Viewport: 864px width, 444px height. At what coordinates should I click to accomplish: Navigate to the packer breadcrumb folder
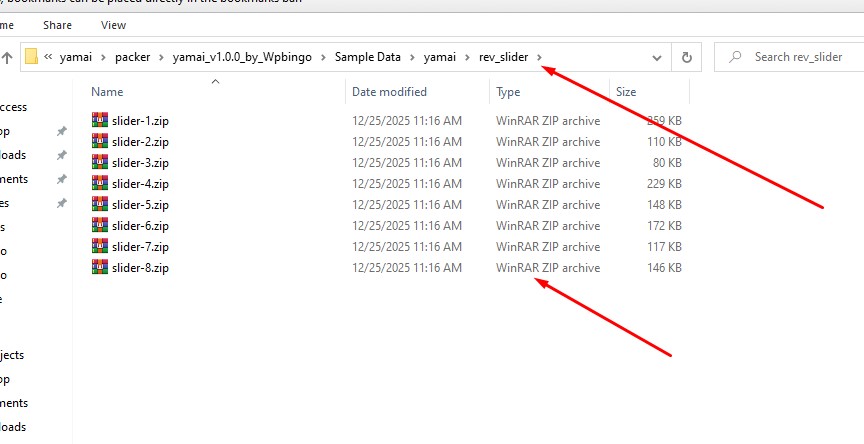(x=132, y=57)
